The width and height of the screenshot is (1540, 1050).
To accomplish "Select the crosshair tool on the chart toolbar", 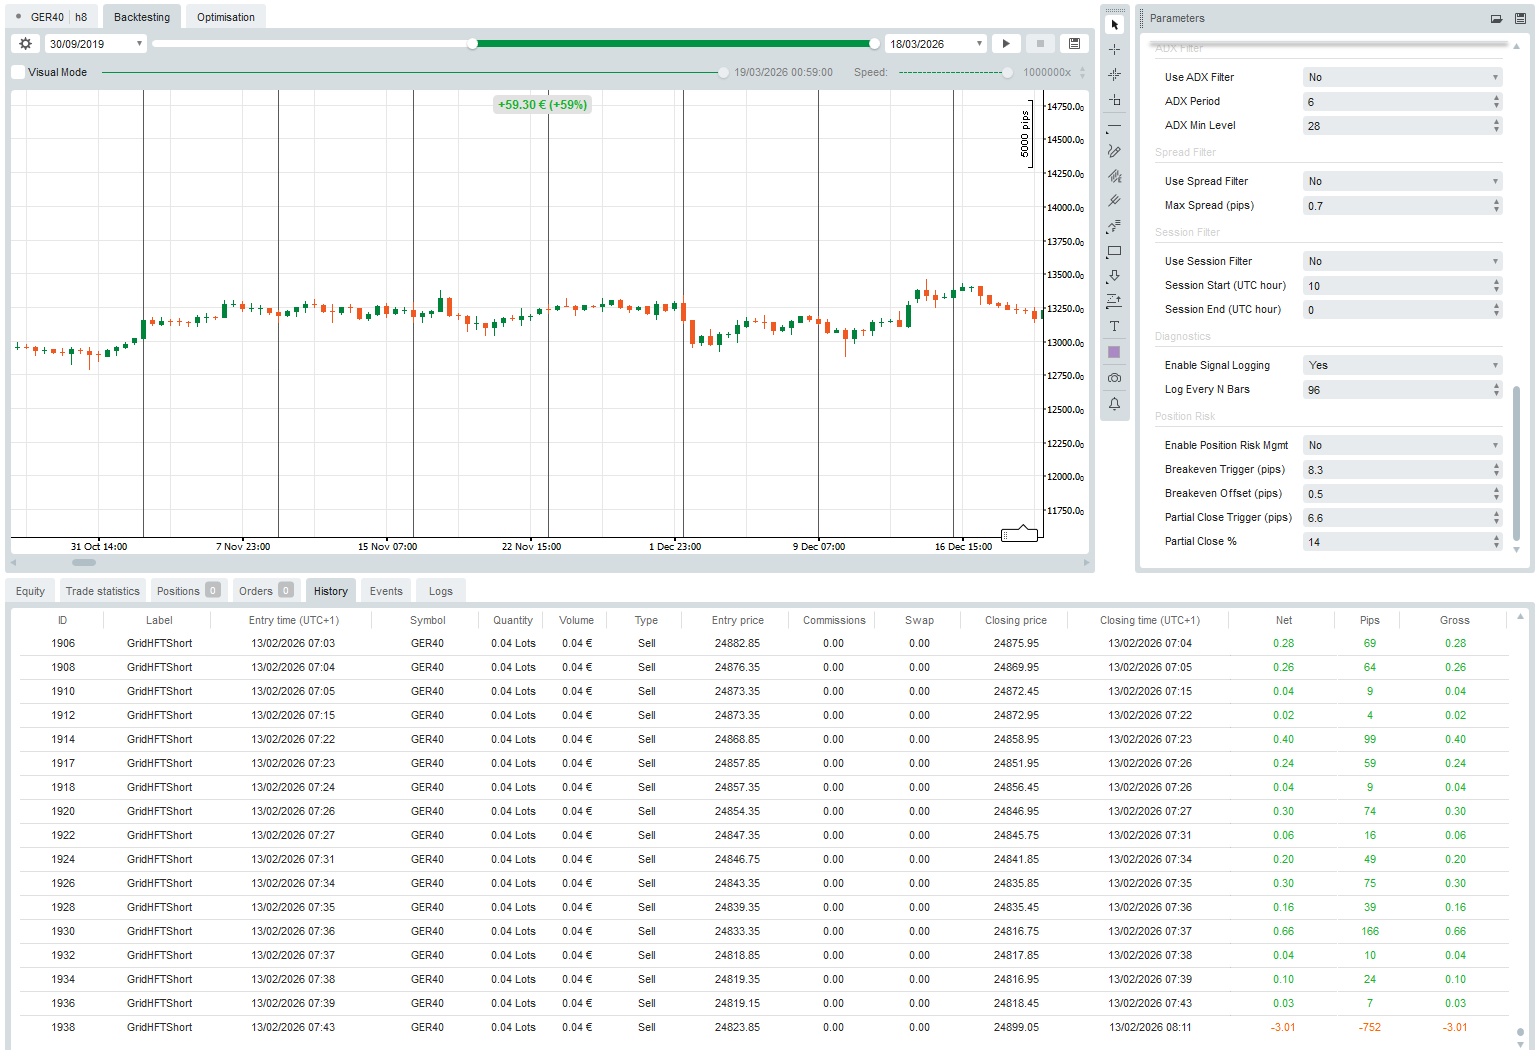I will point(1114,49).
